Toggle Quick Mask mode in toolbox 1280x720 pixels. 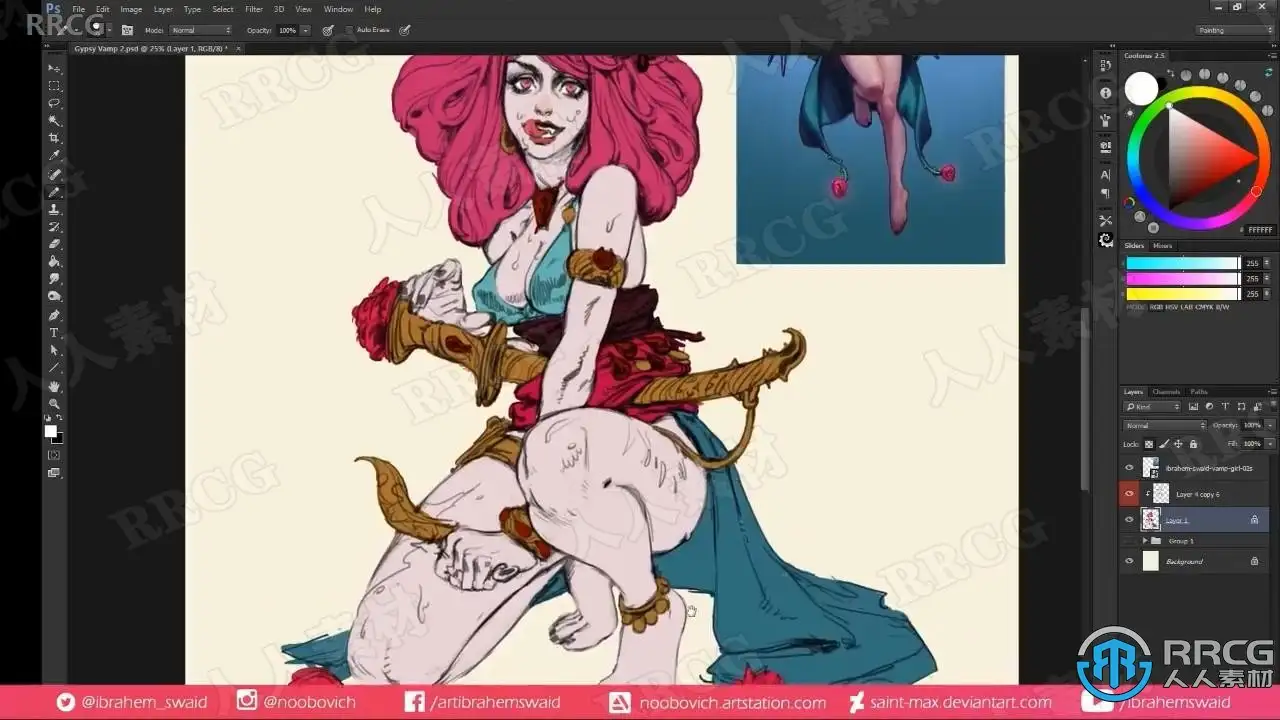[x=54, y=455]
